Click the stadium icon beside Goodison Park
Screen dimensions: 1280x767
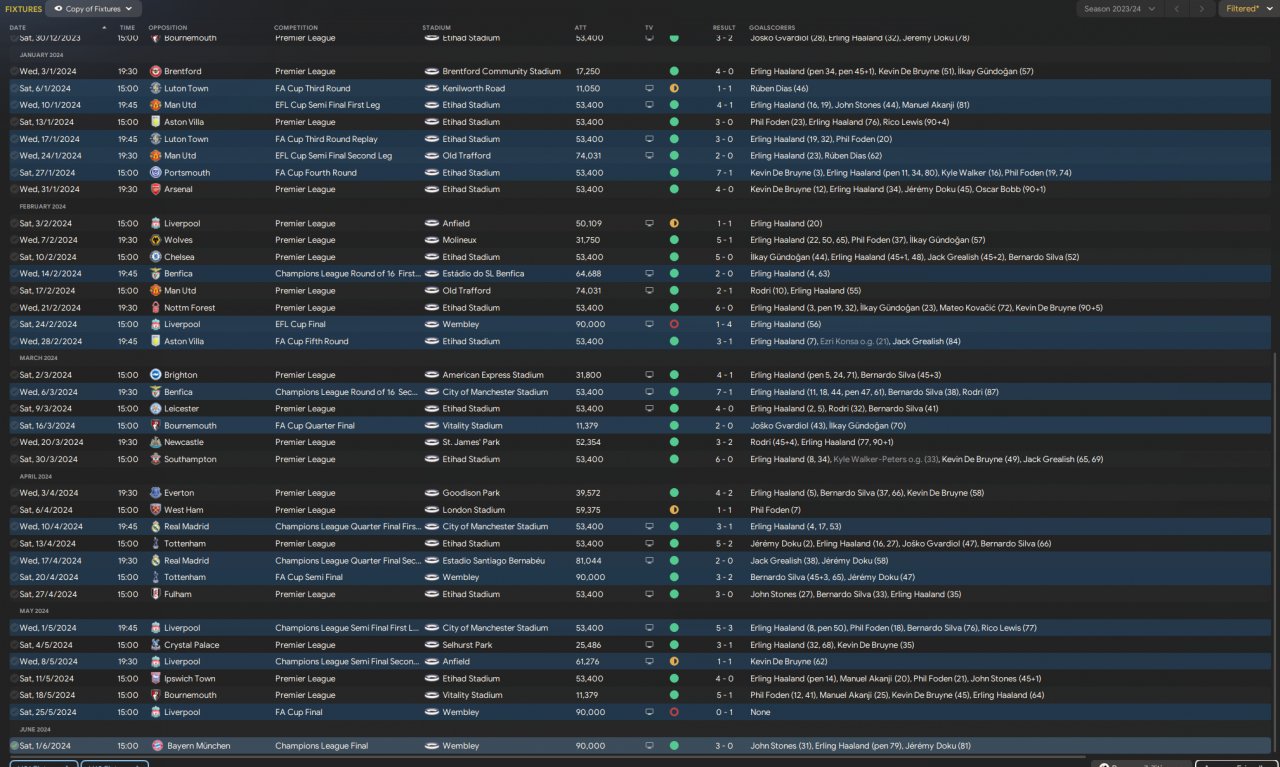click(431, 493)
